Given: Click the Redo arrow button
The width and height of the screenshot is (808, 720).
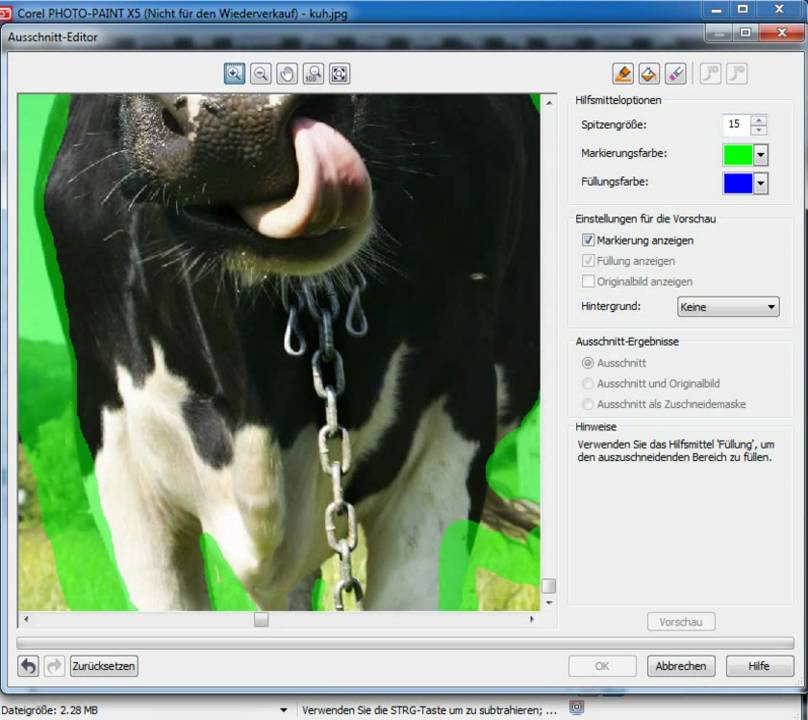Looking at the screenshot, I should click(54, 666).
